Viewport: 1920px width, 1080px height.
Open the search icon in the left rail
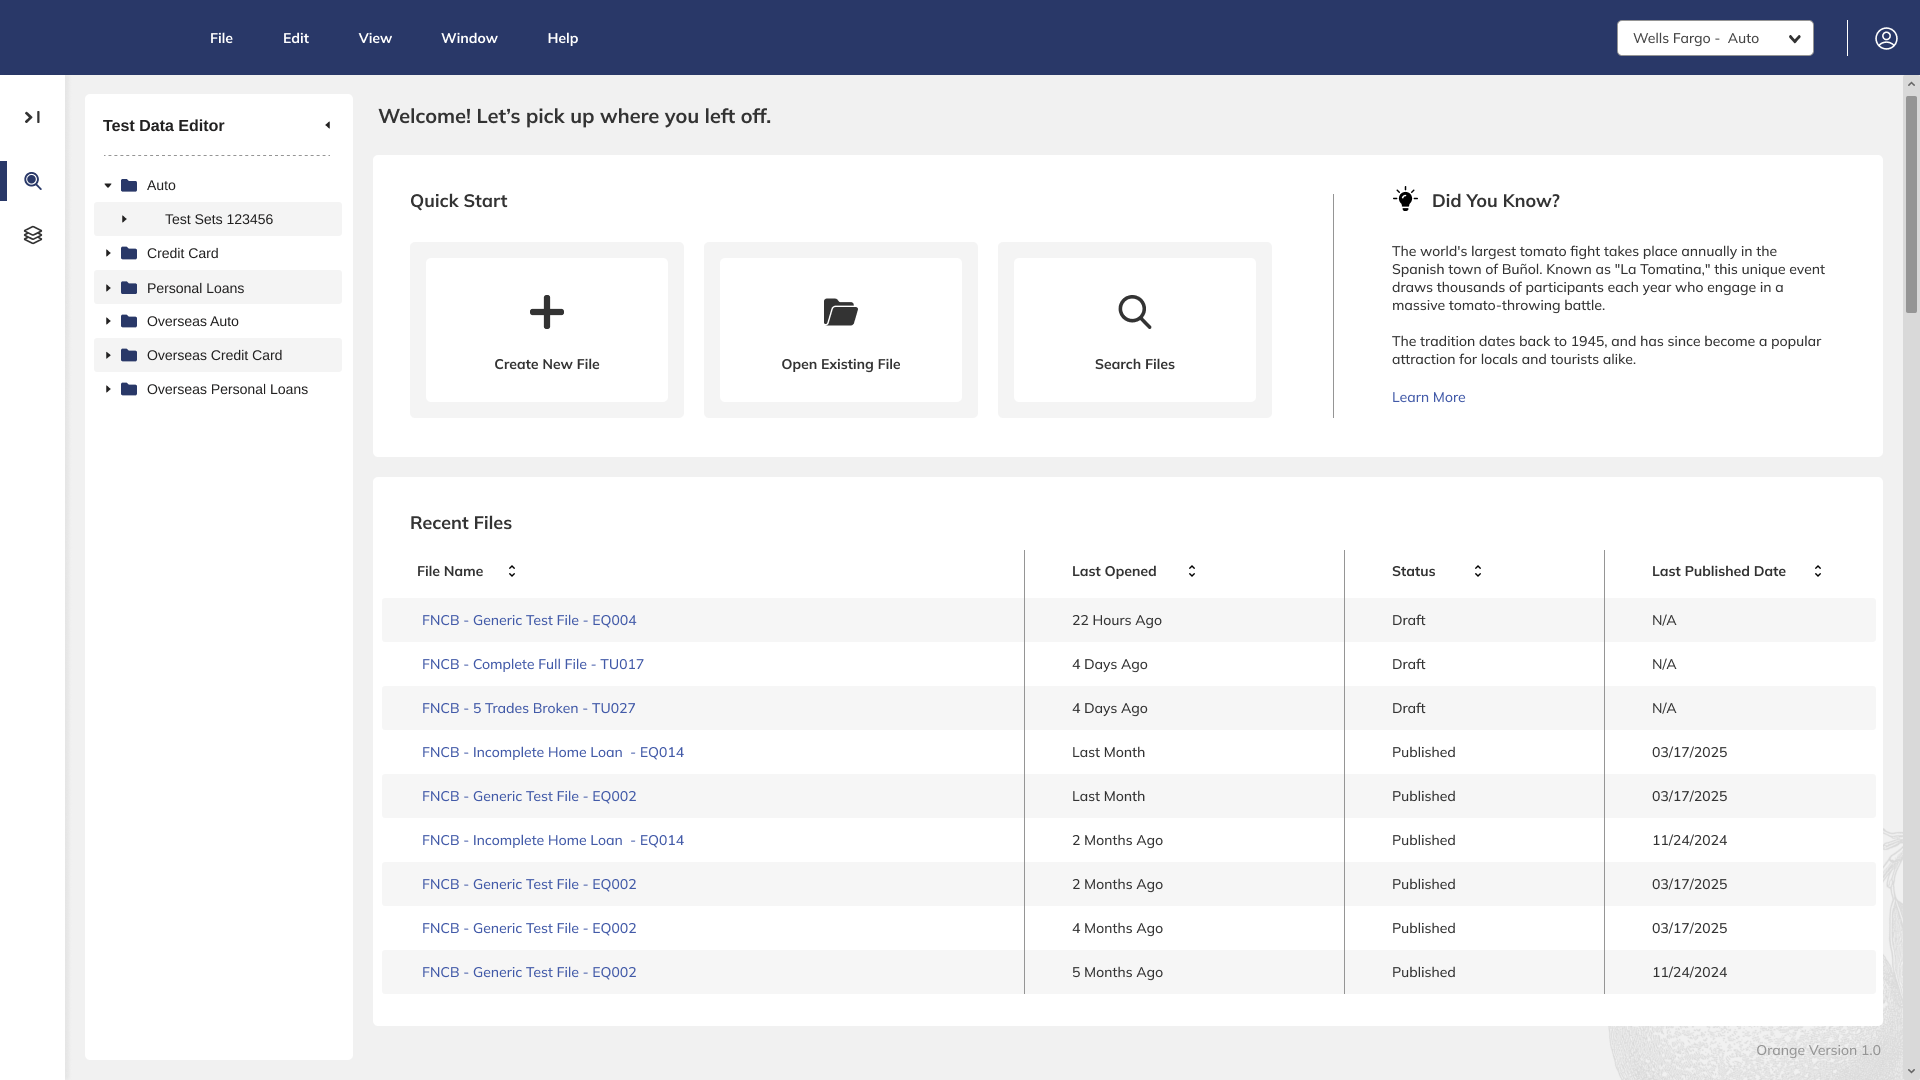[33, 181]
